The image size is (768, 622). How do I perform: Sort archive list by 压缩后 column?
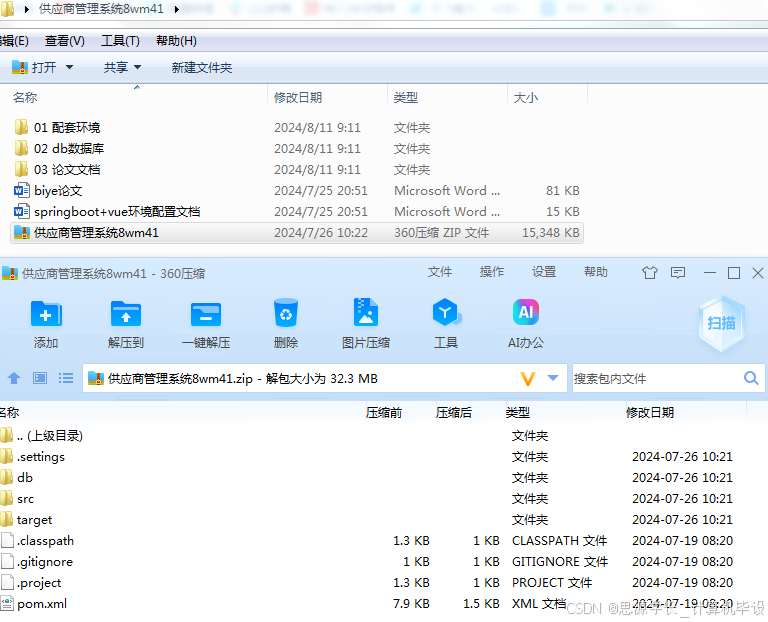(454, 412)
